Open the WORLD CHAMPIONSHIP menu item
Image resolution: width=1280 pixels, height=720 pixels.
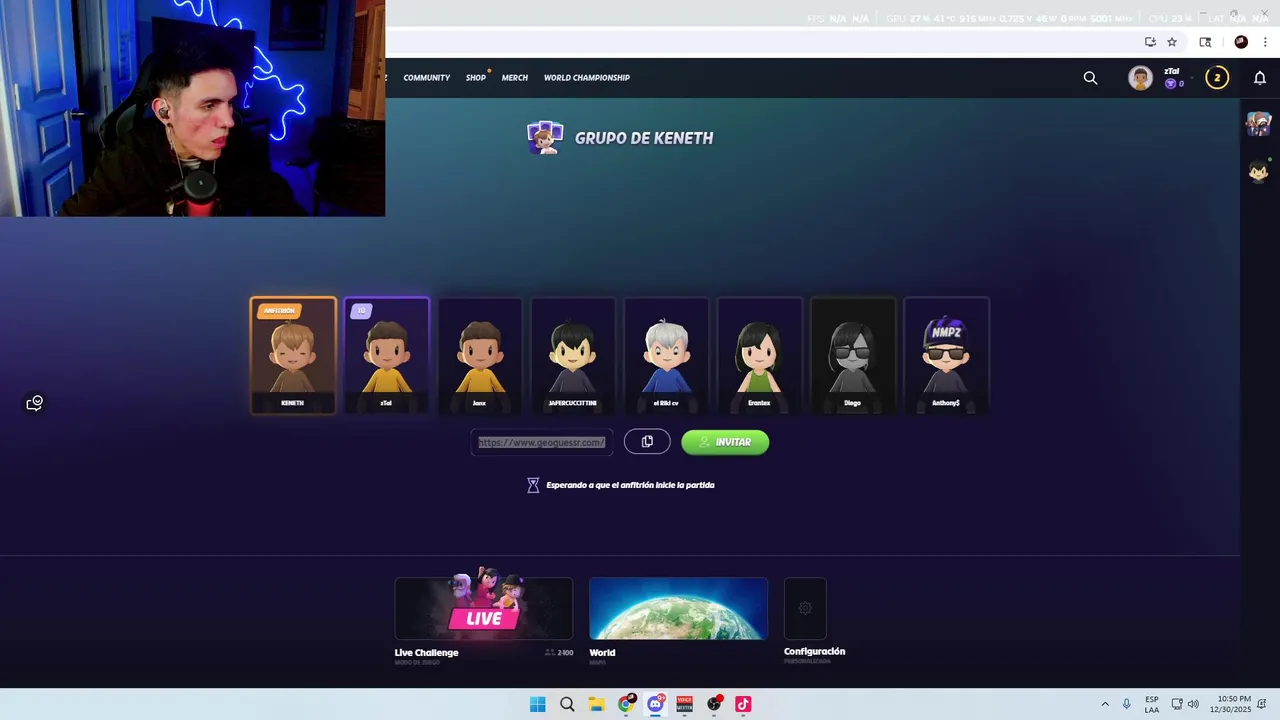point(587,78)
